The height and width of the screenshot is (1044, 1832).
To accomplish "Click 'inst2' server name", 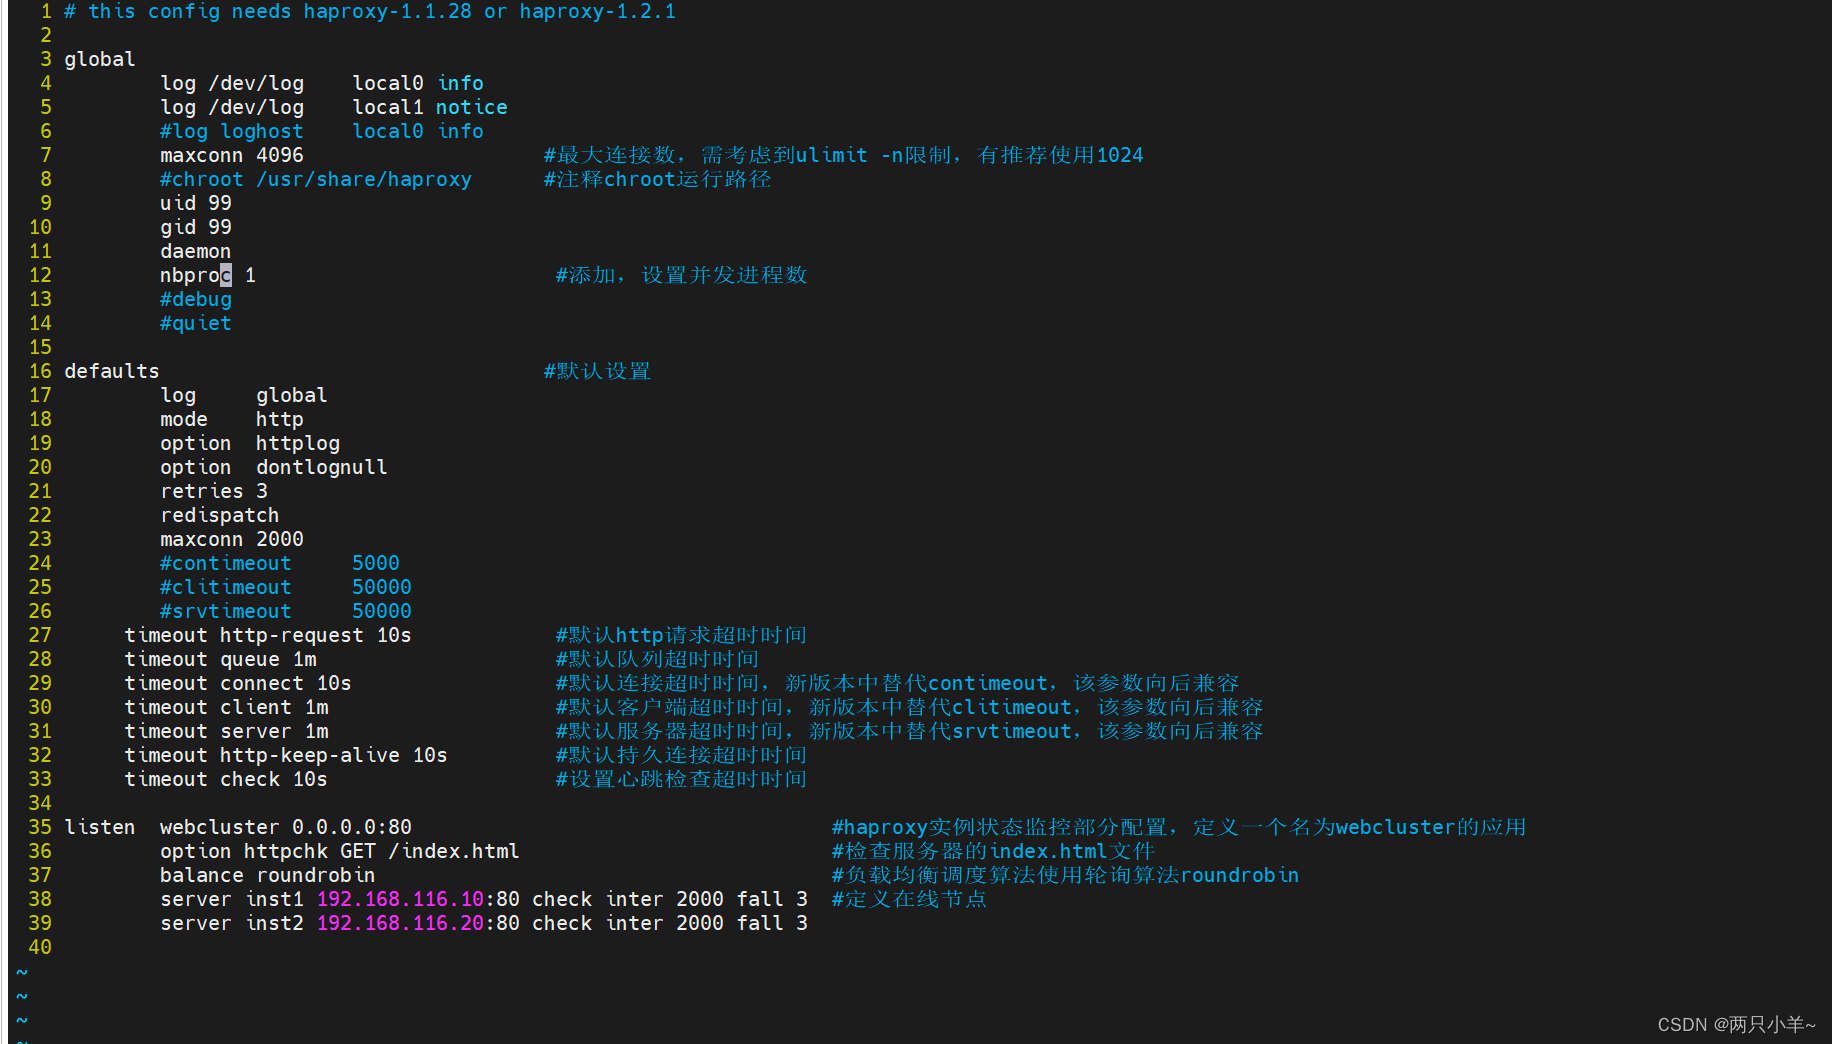I will [275, 923].
